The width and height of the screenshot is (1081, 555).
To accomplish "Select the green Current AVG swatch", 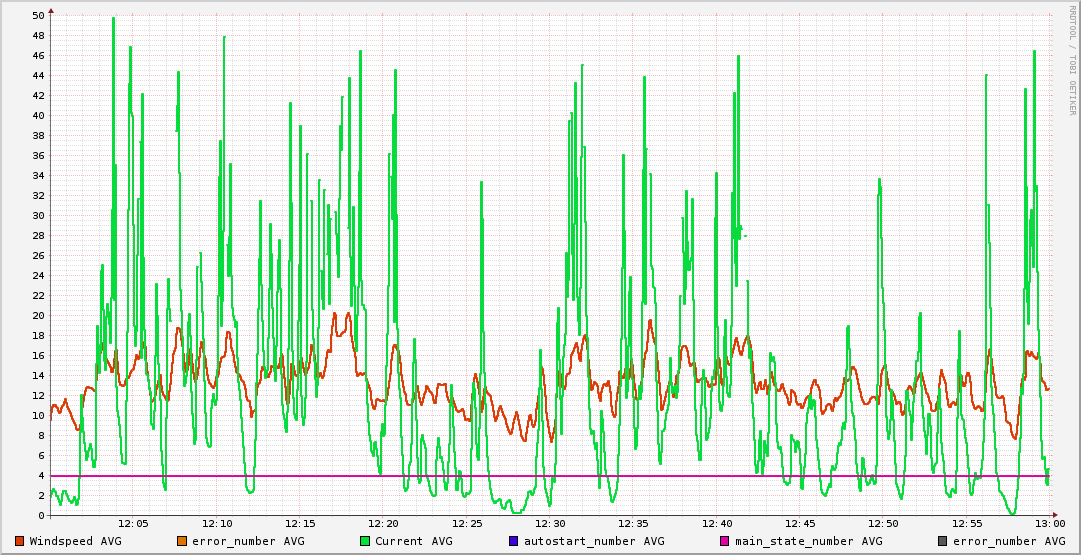I will point(365,541).
